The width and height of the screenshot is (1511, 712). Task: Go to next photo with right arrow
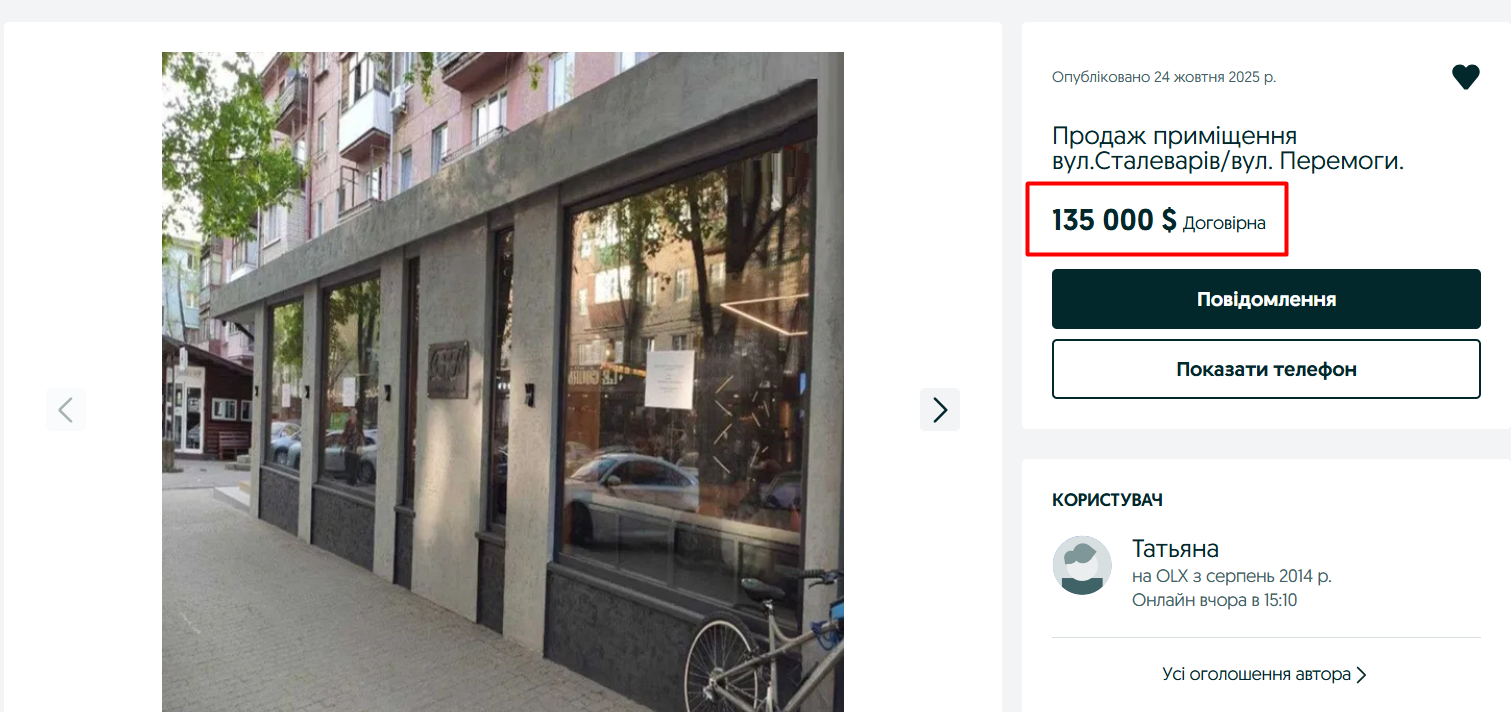(940, 410)
